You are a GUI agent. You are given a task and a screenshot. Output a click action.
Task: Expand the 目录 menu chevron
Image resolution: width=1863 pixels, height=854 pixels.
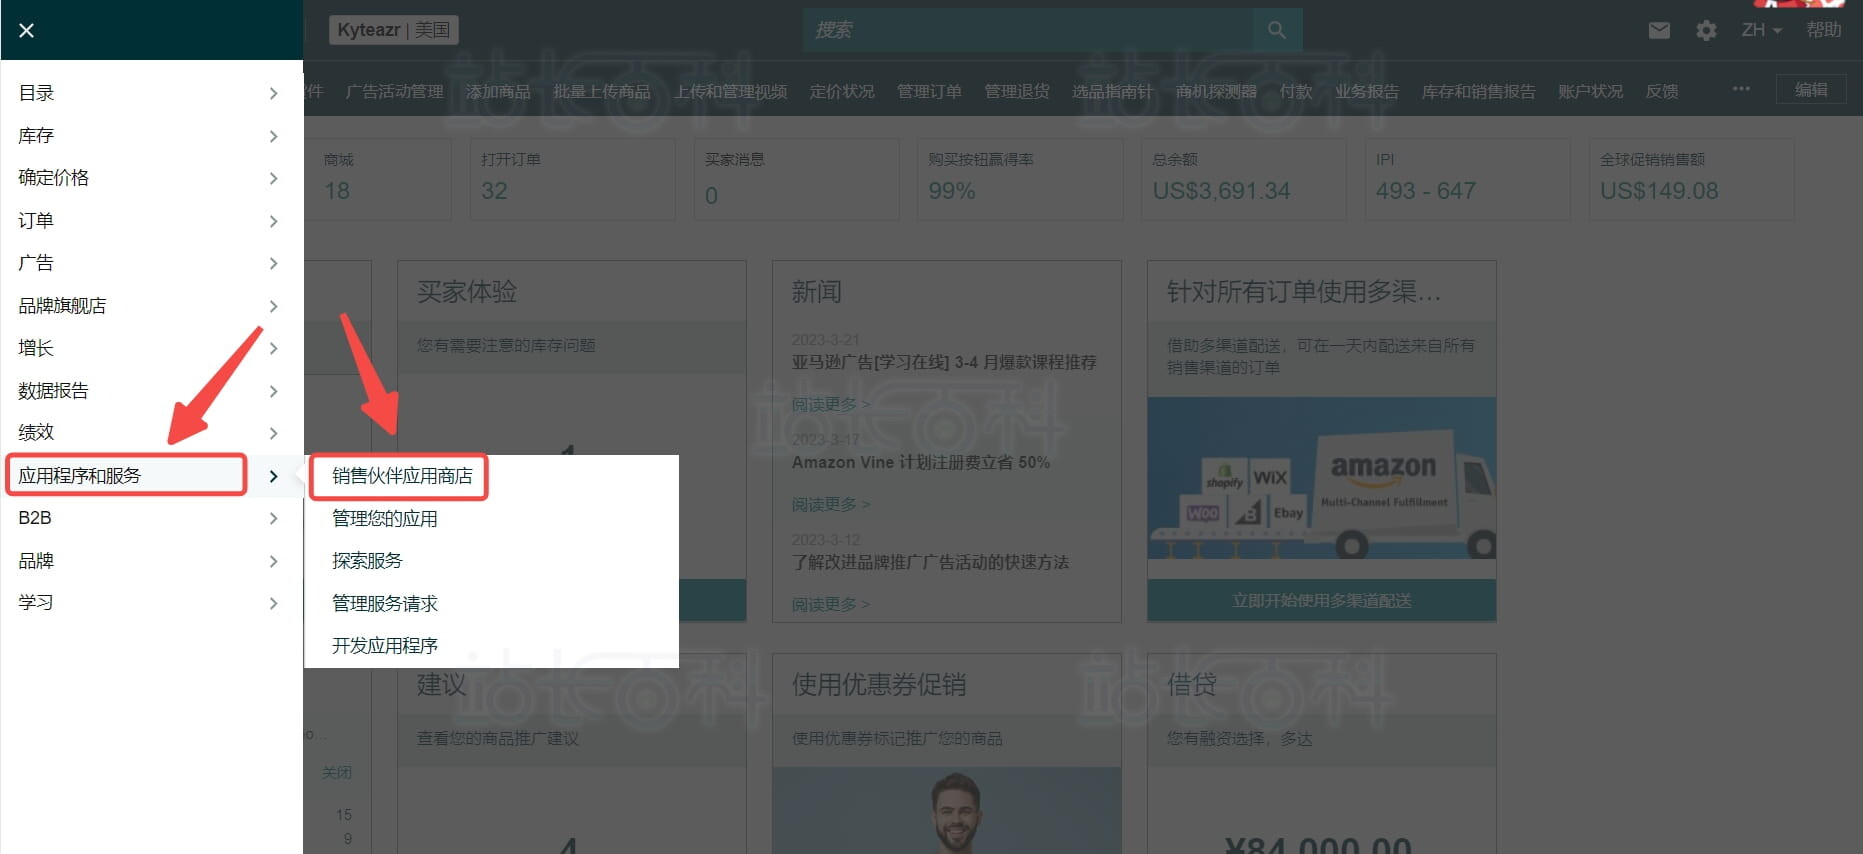[273, 93]
